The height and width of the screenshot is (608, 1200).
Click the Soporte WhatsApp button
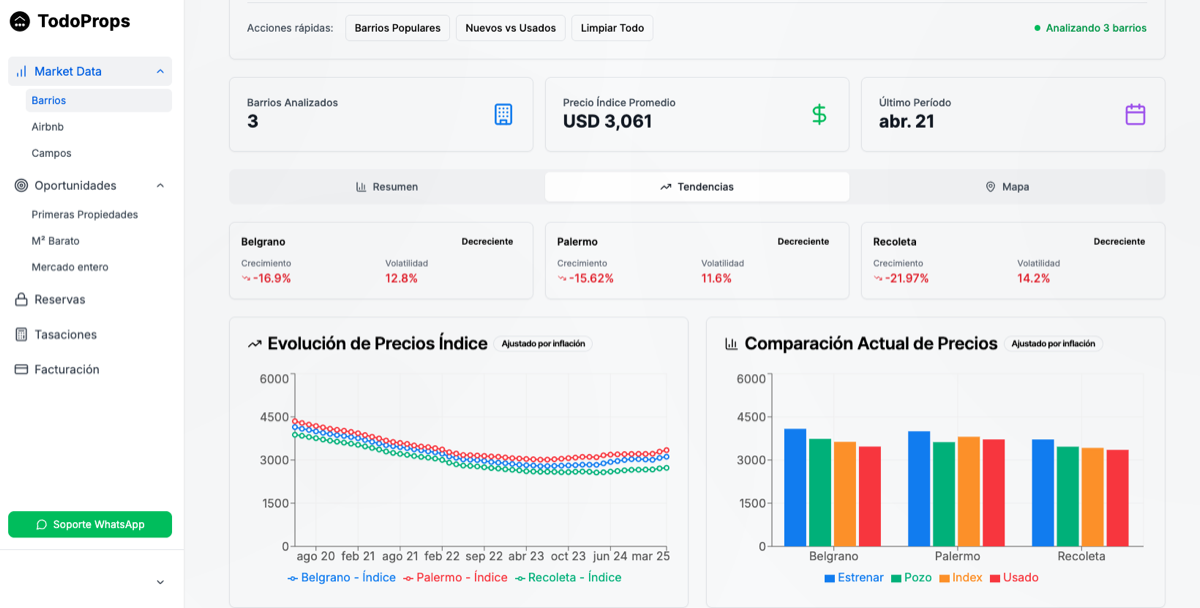(x=90, y=525)
